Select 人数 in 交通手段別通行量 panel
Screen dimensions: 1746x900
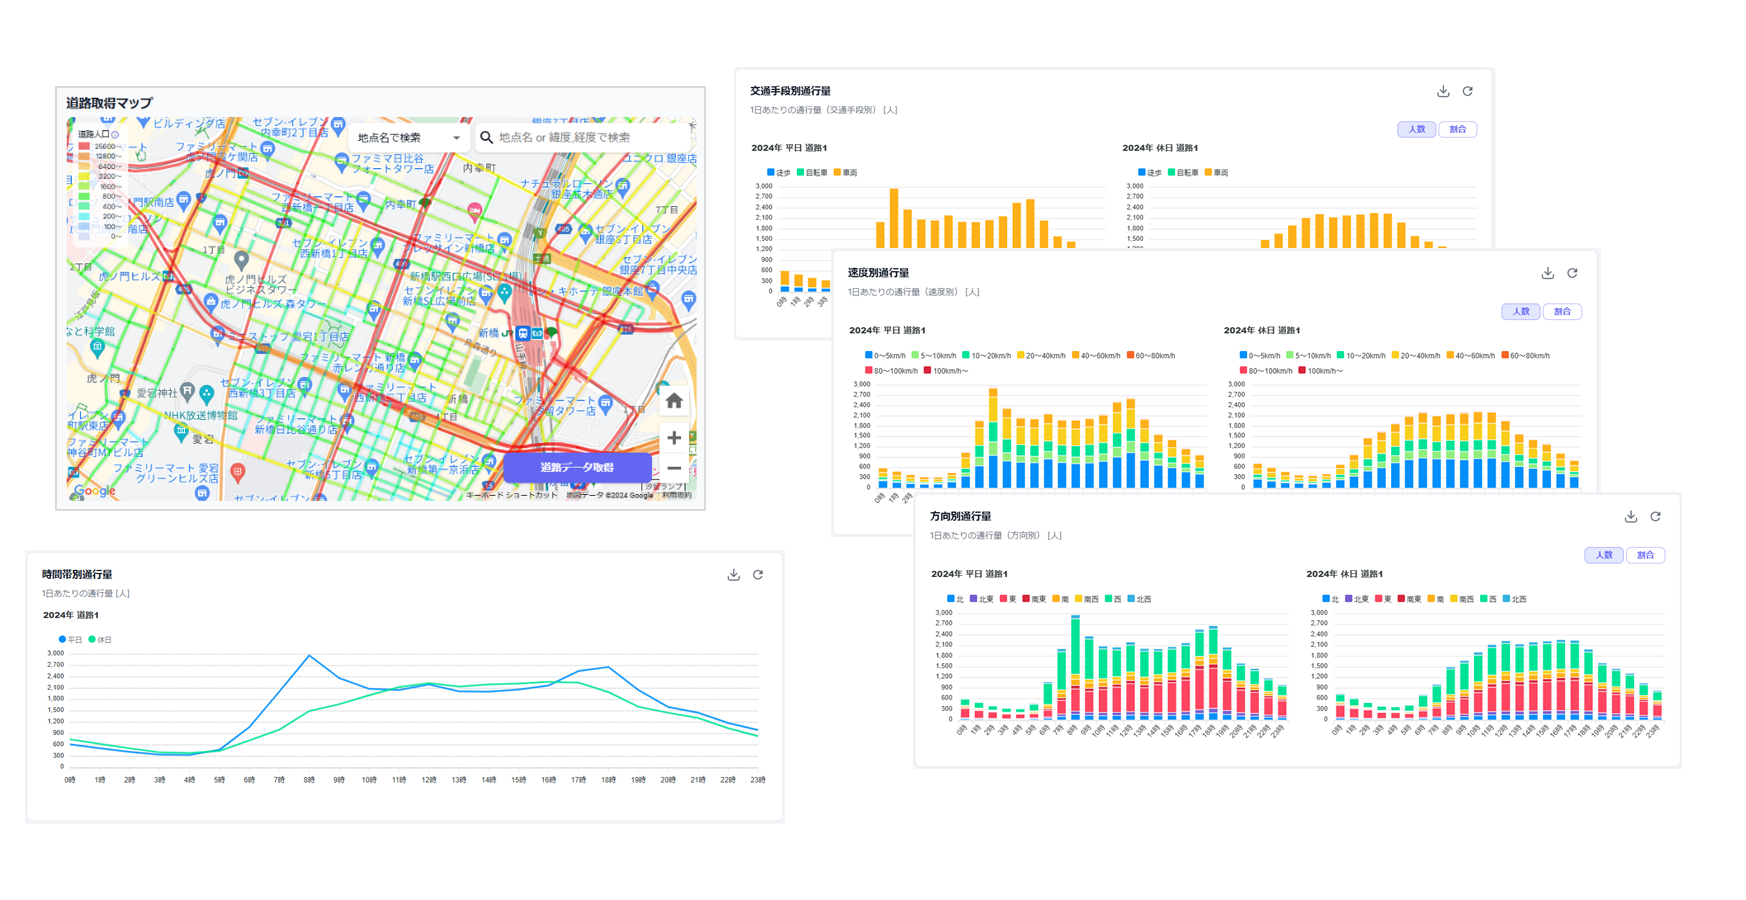1417,129
